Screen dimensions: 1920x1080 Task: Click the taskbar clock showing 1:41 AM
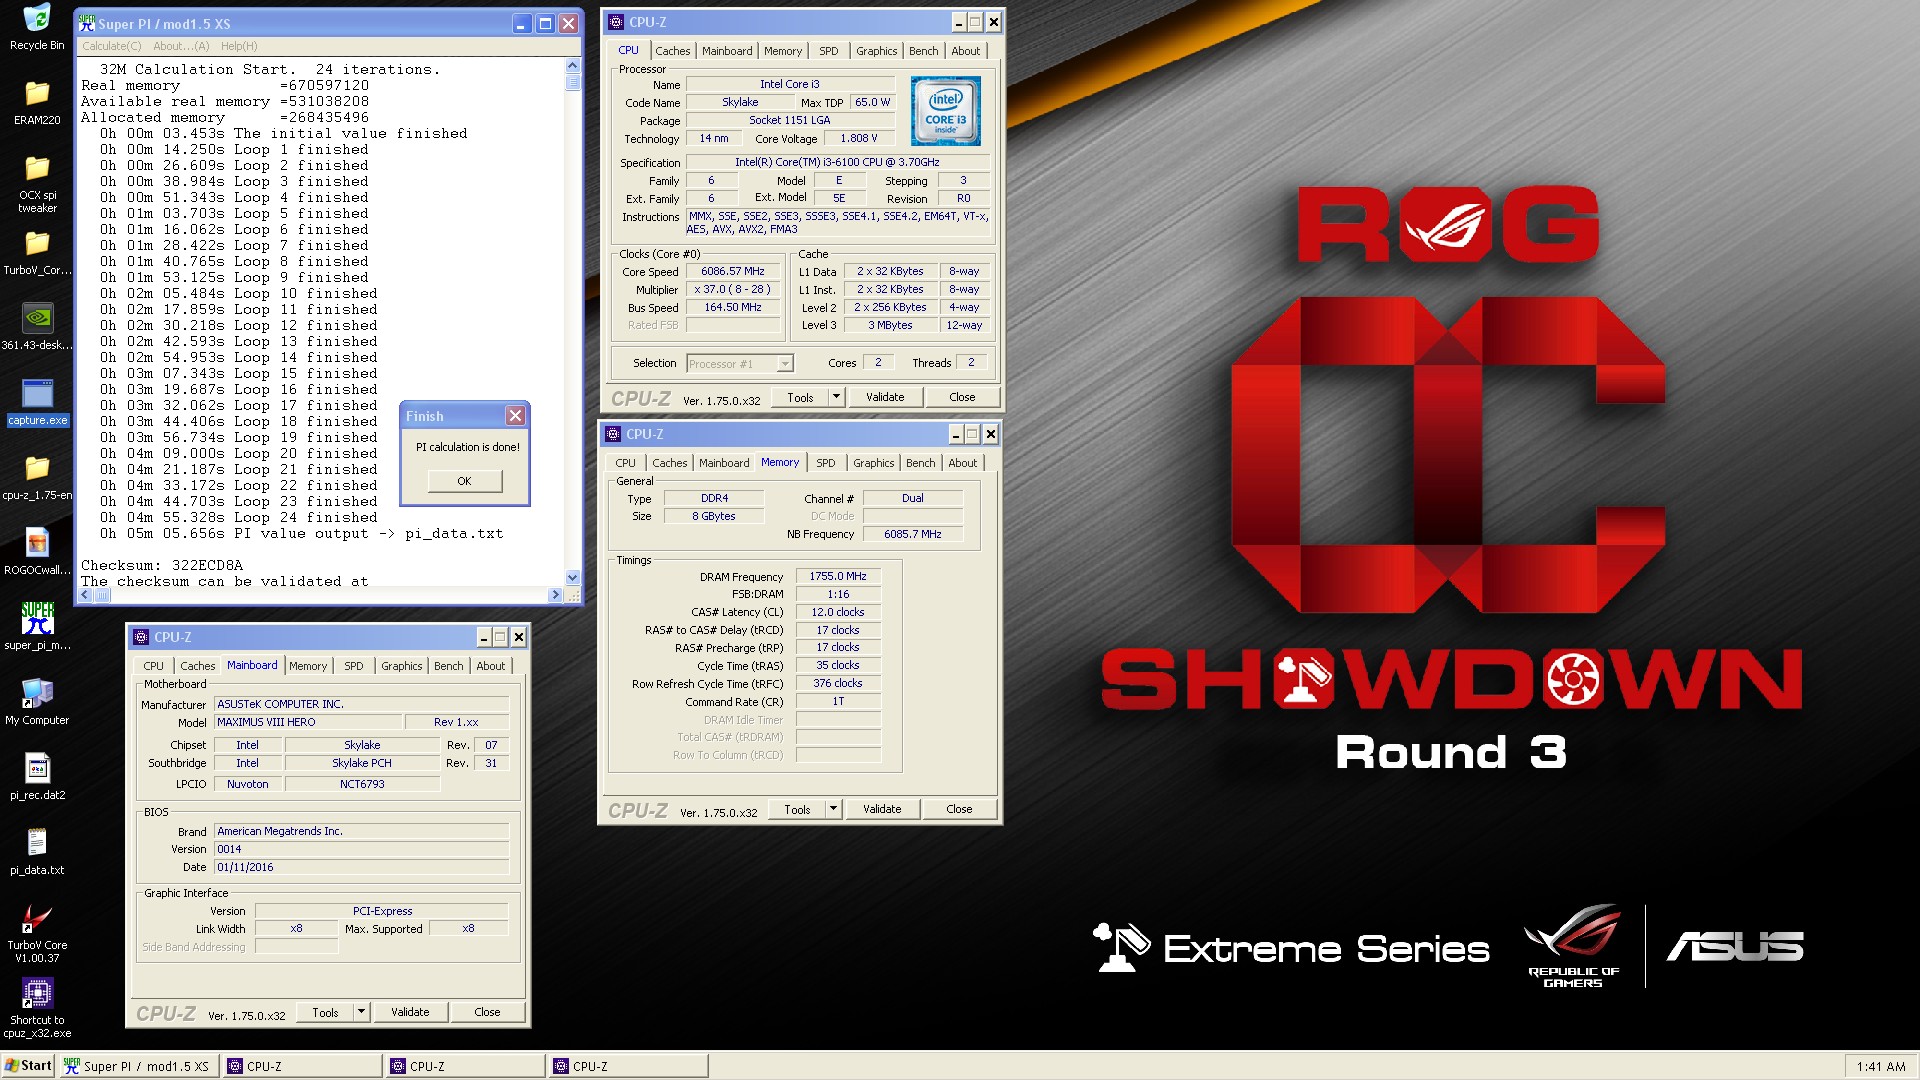click(x=1881, y=1066)
